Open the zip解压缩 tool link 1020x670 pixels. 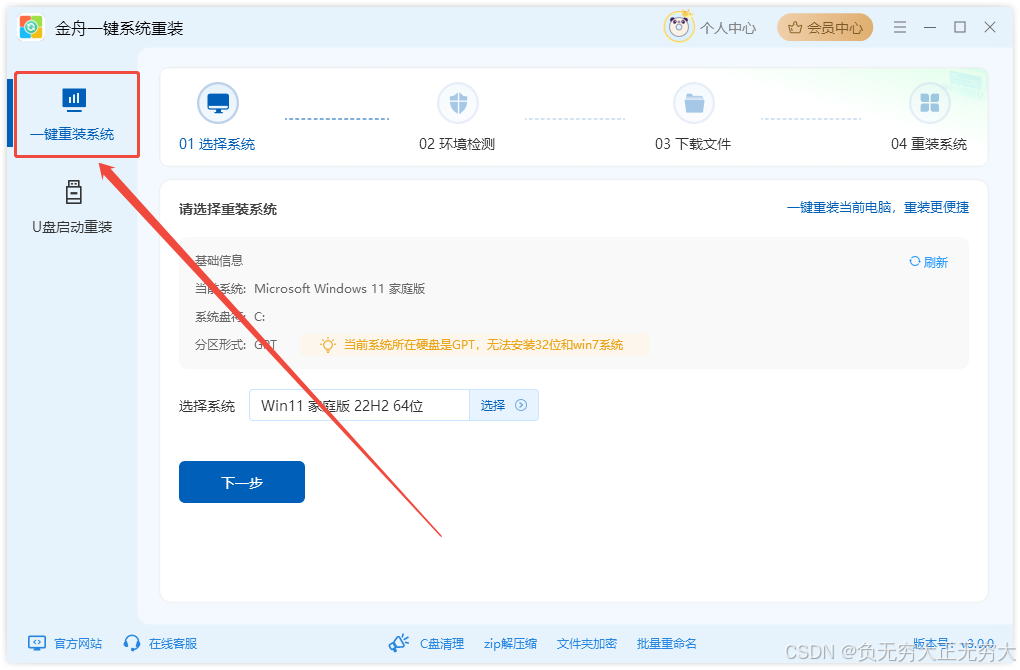511,643
